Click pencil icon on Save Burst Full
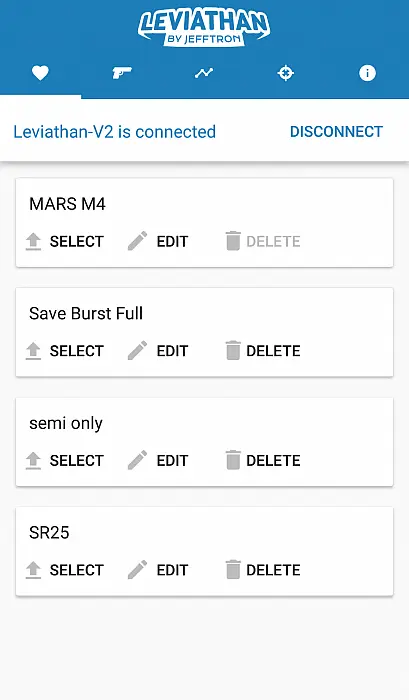The height and width of the screenshot is (700, 409). 138,350
